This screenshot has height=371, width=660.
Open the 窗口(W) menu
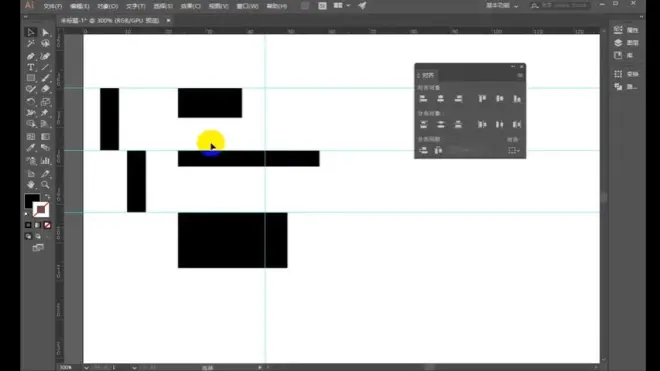click(248, 6)
